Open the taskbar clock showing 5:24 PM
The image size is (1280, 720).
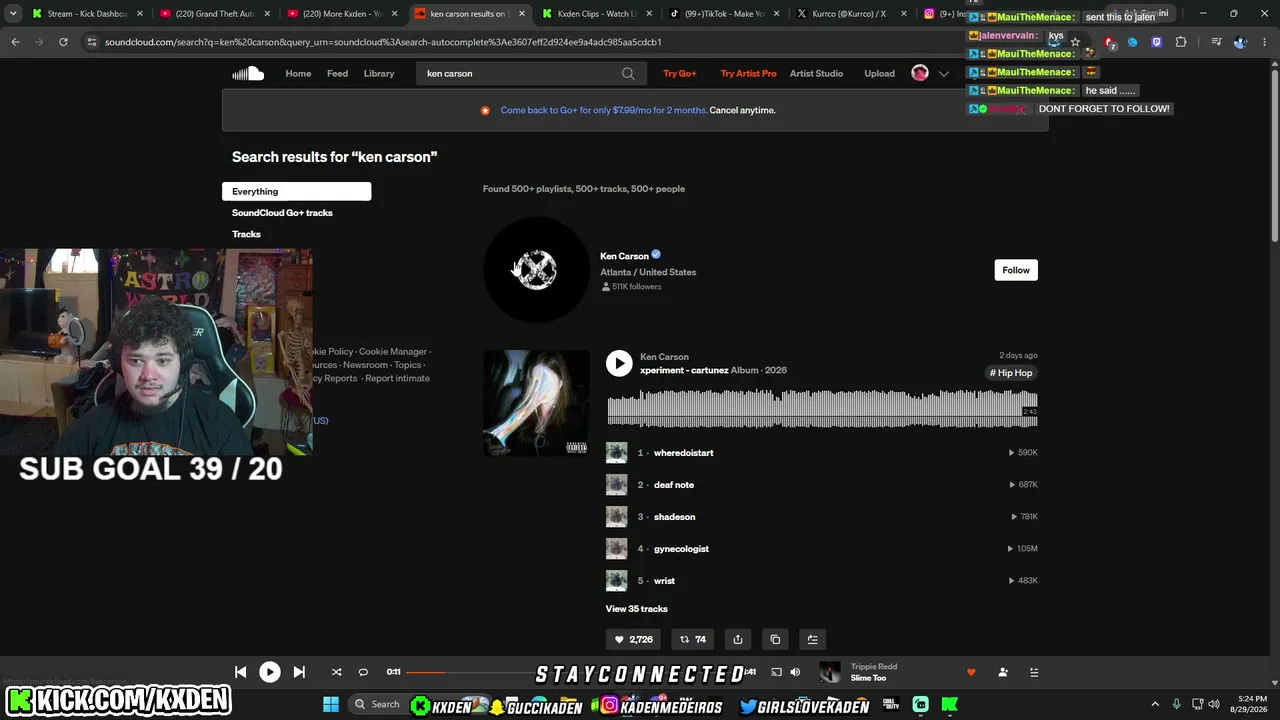tap(1250, 704)
